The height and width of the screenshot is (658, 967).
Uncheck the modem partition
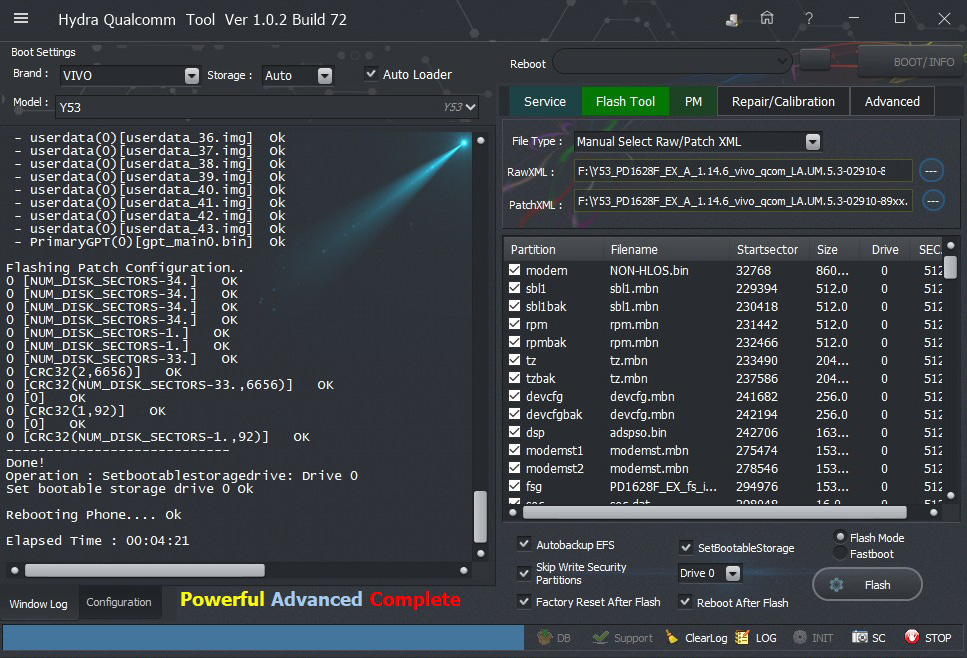coord(514,269)
